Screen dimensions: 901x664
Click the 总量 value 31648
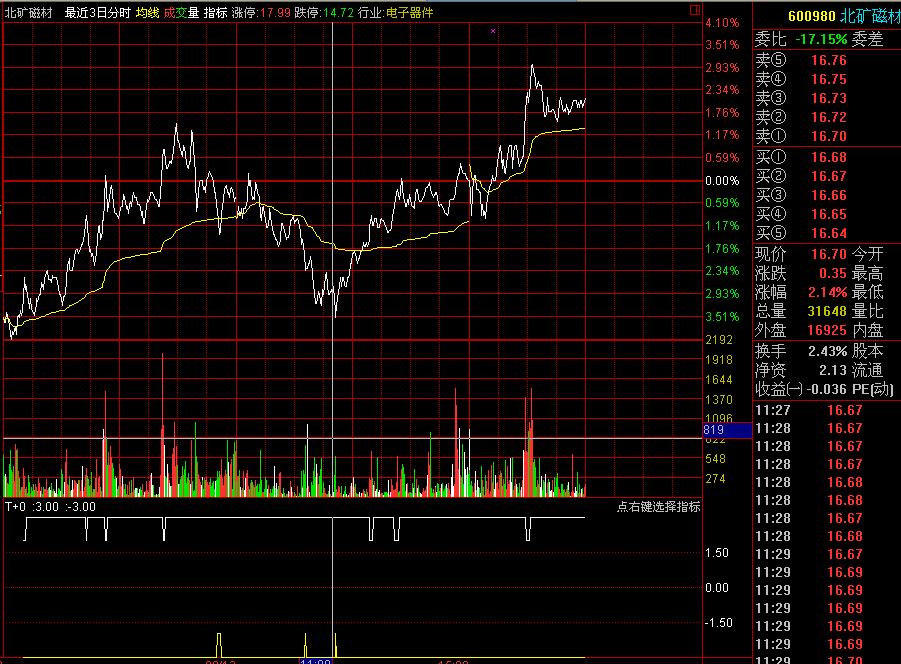pos(827,311)
